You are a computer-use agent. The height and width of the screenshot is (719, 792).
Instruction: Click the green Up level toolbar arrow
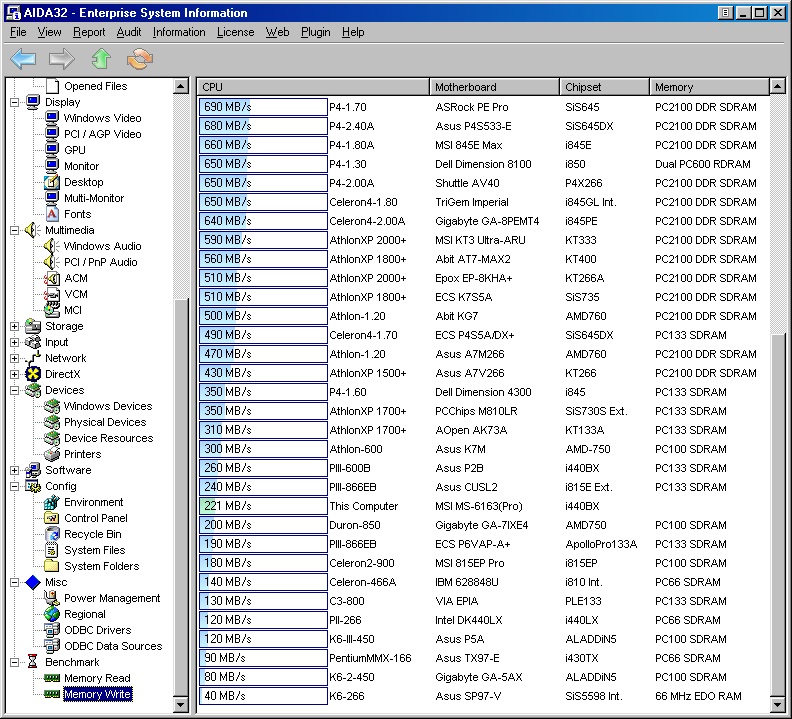101,59
